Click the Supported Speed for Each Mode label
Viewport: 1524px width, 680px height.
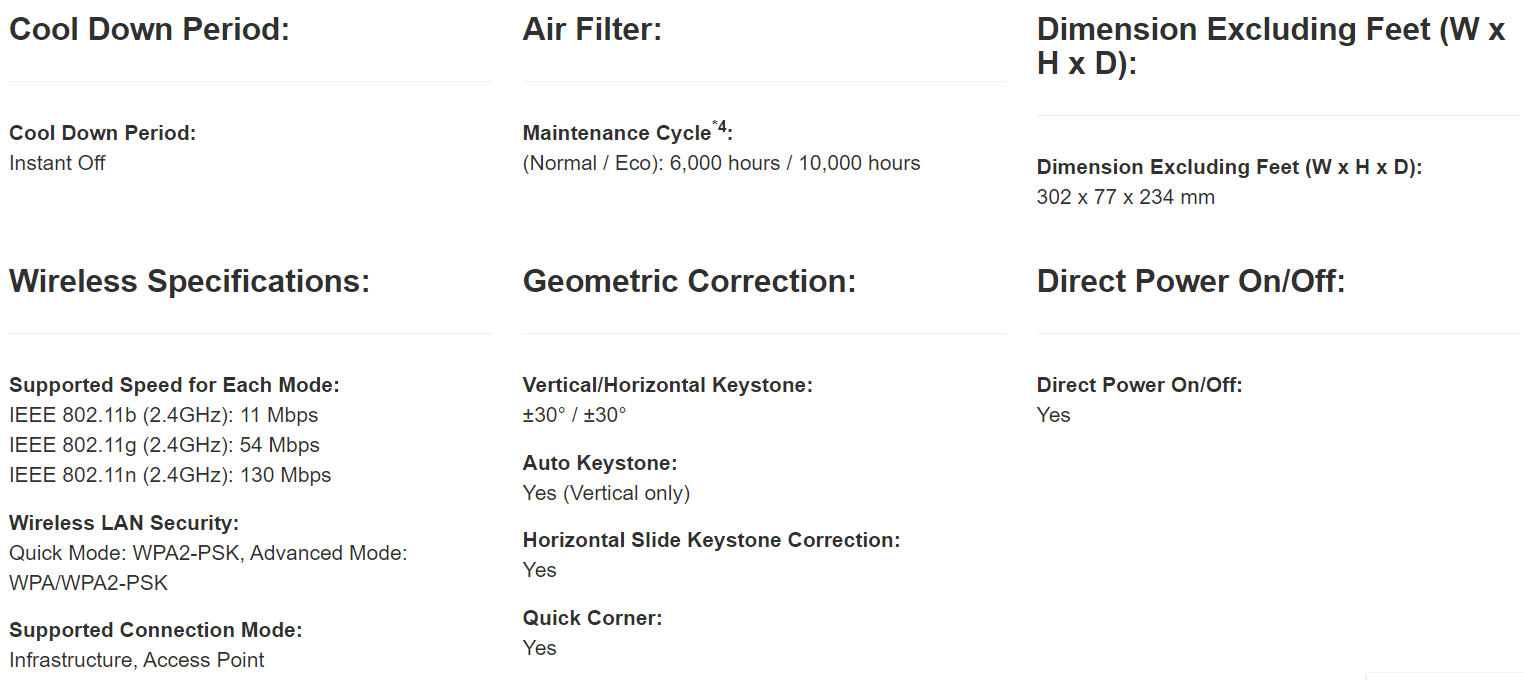click(x=174, y=385)
